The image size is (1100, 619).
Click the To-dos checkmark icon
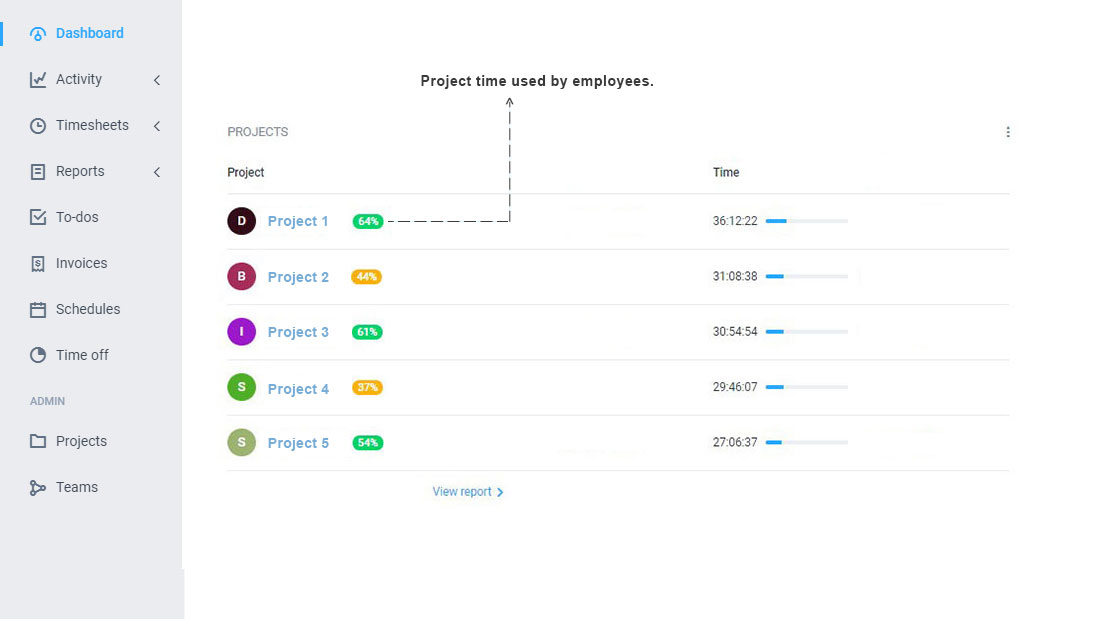(38, 217)
